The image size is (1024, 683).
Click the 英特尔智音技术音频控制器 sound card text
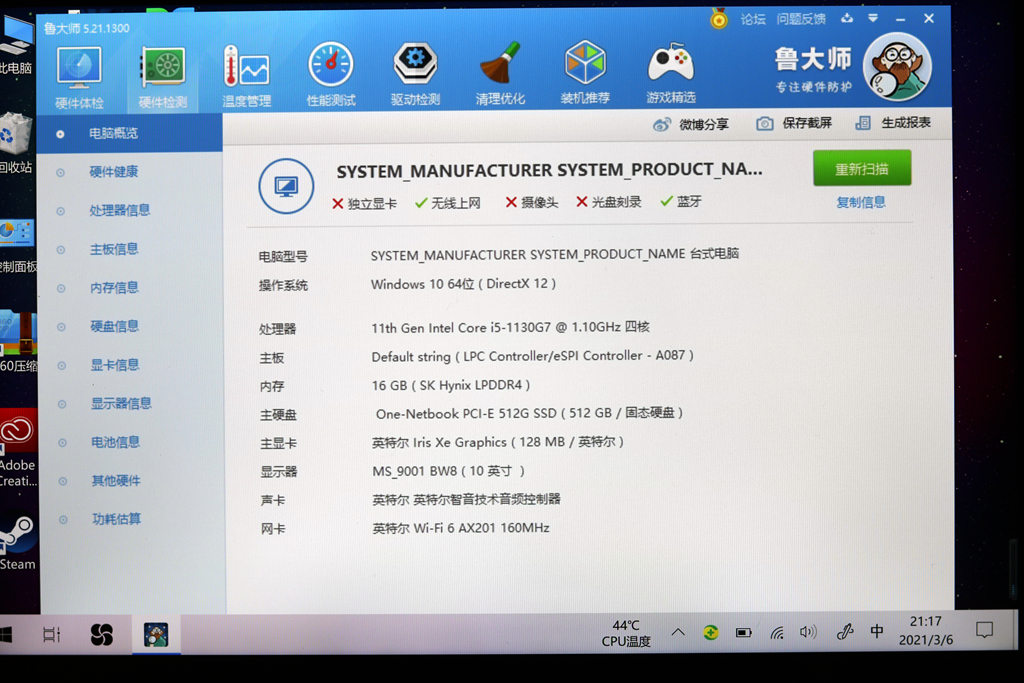coord(466,500)
